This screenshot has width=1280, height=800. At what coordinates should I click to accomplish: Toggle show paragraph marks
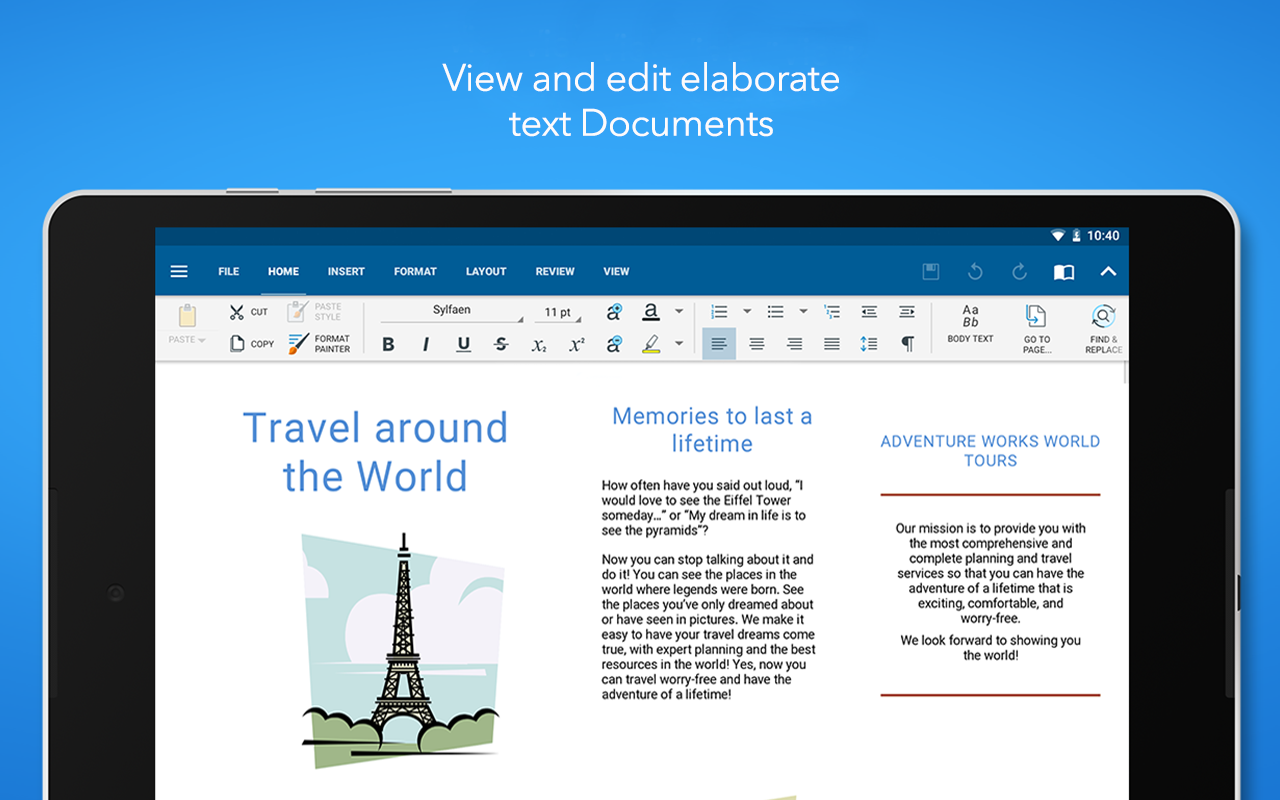[906, 344]
